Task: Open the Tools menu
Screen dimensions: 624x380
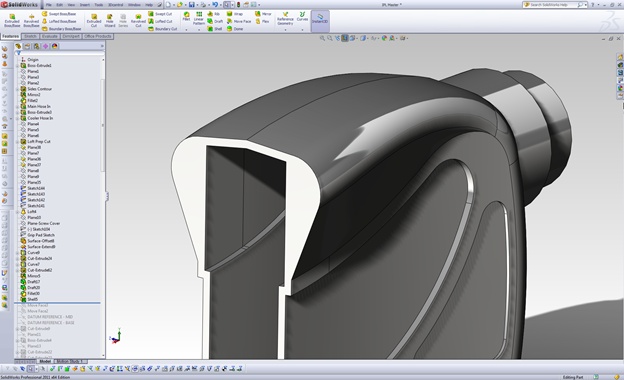Action: point(99,5)
